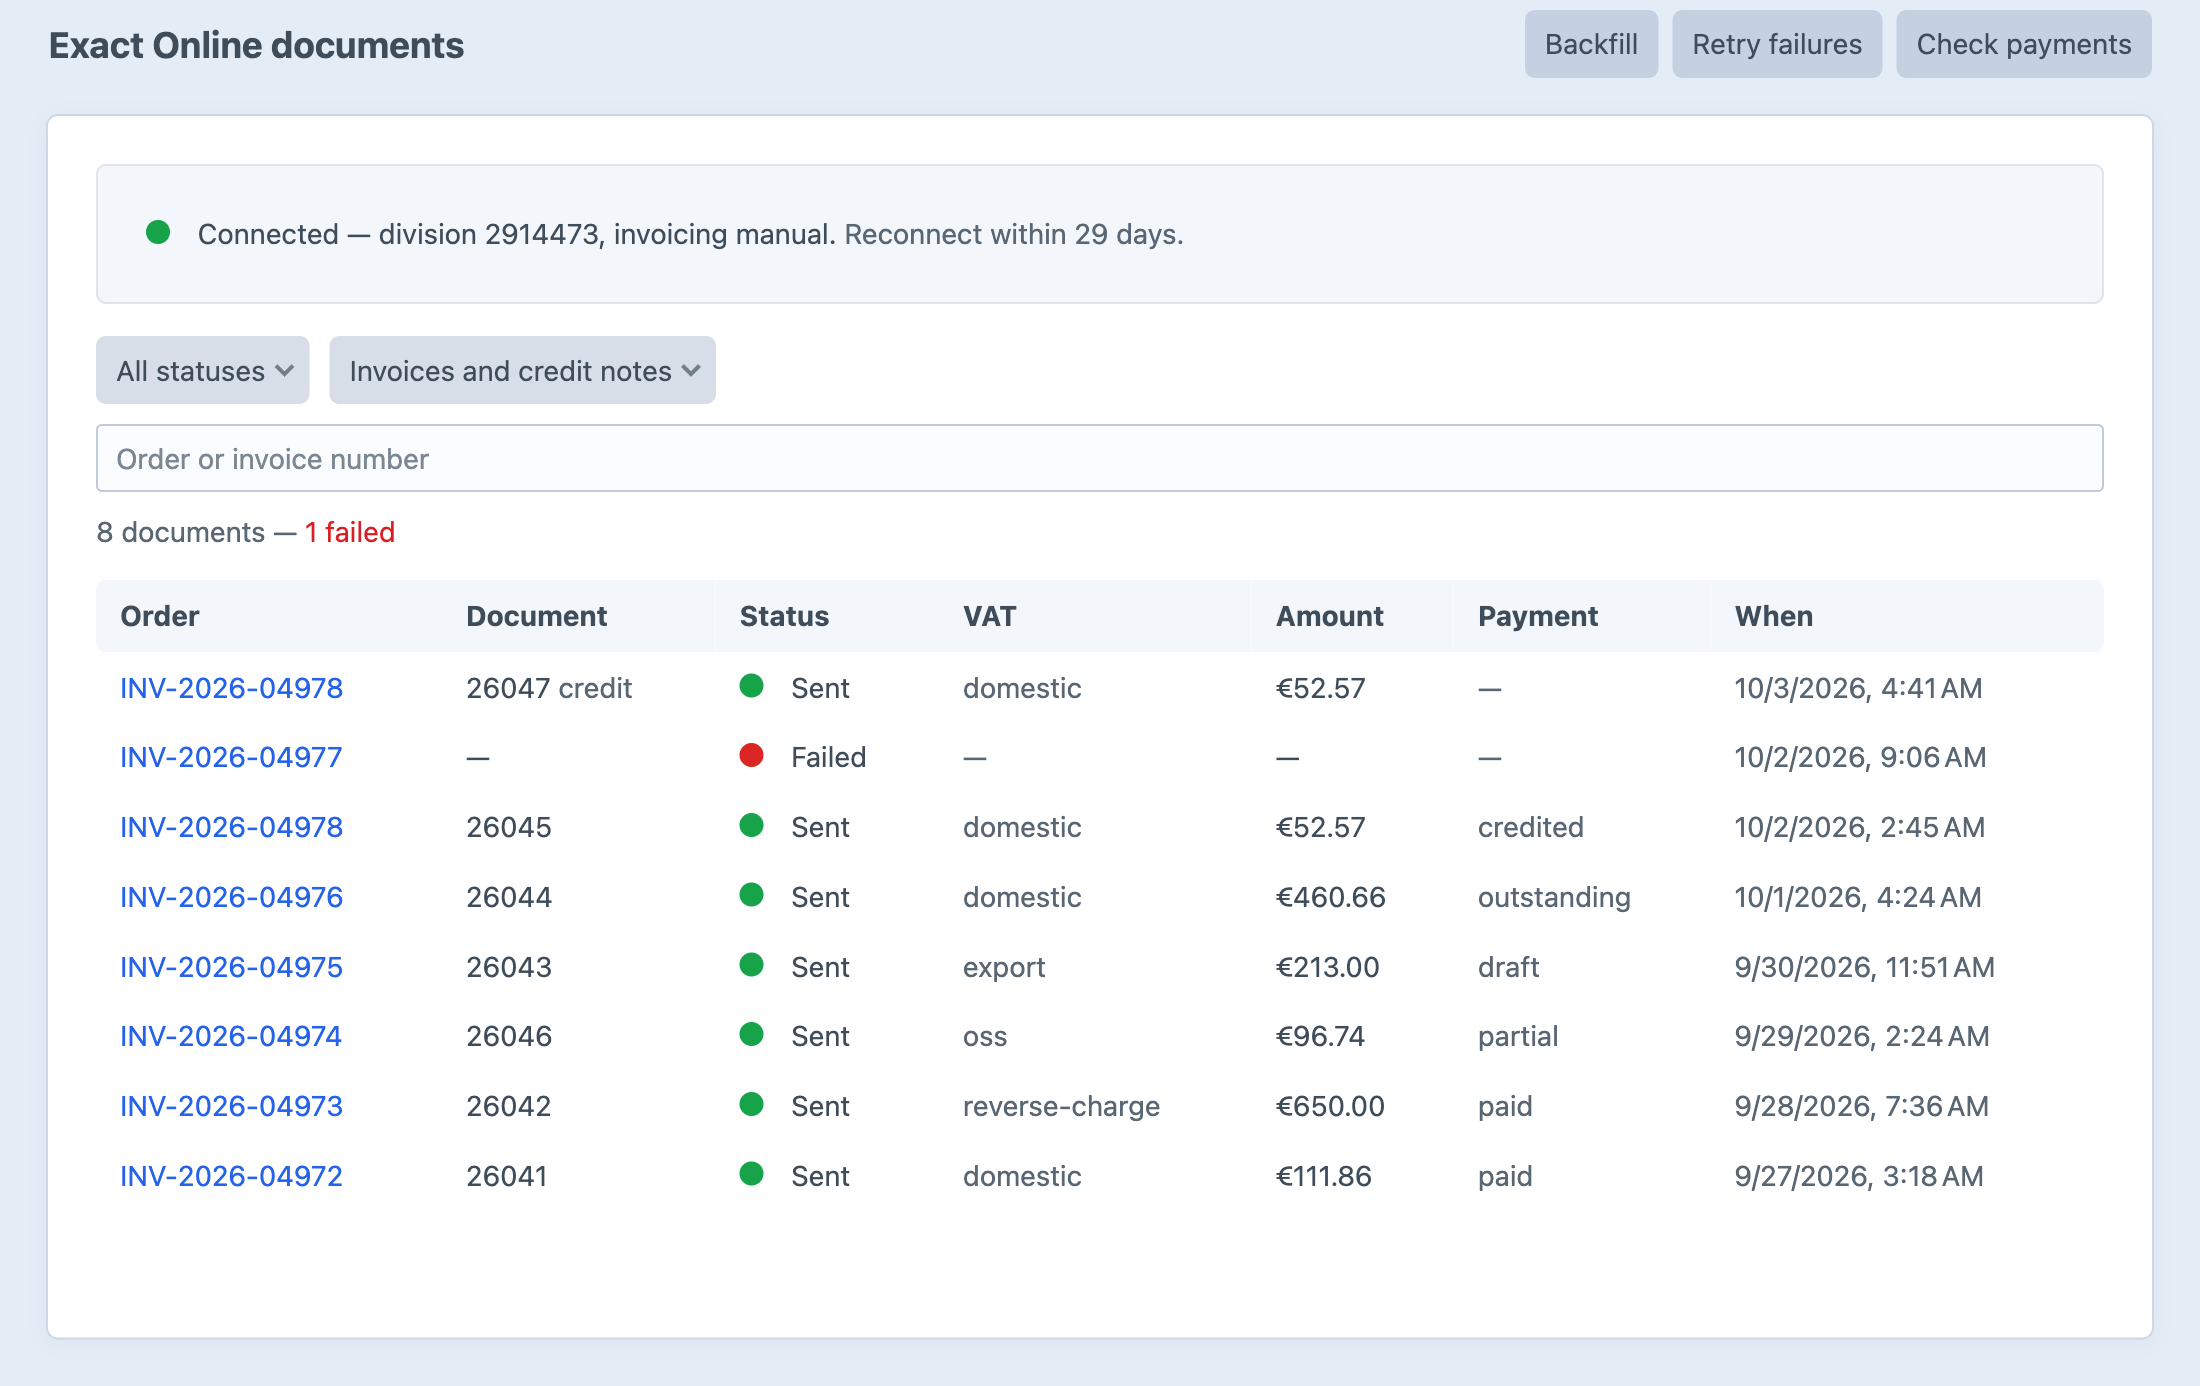This screenshot has height=1386, width=2200.
Task: Click the '1 failed' text
Action: [350, 532]
